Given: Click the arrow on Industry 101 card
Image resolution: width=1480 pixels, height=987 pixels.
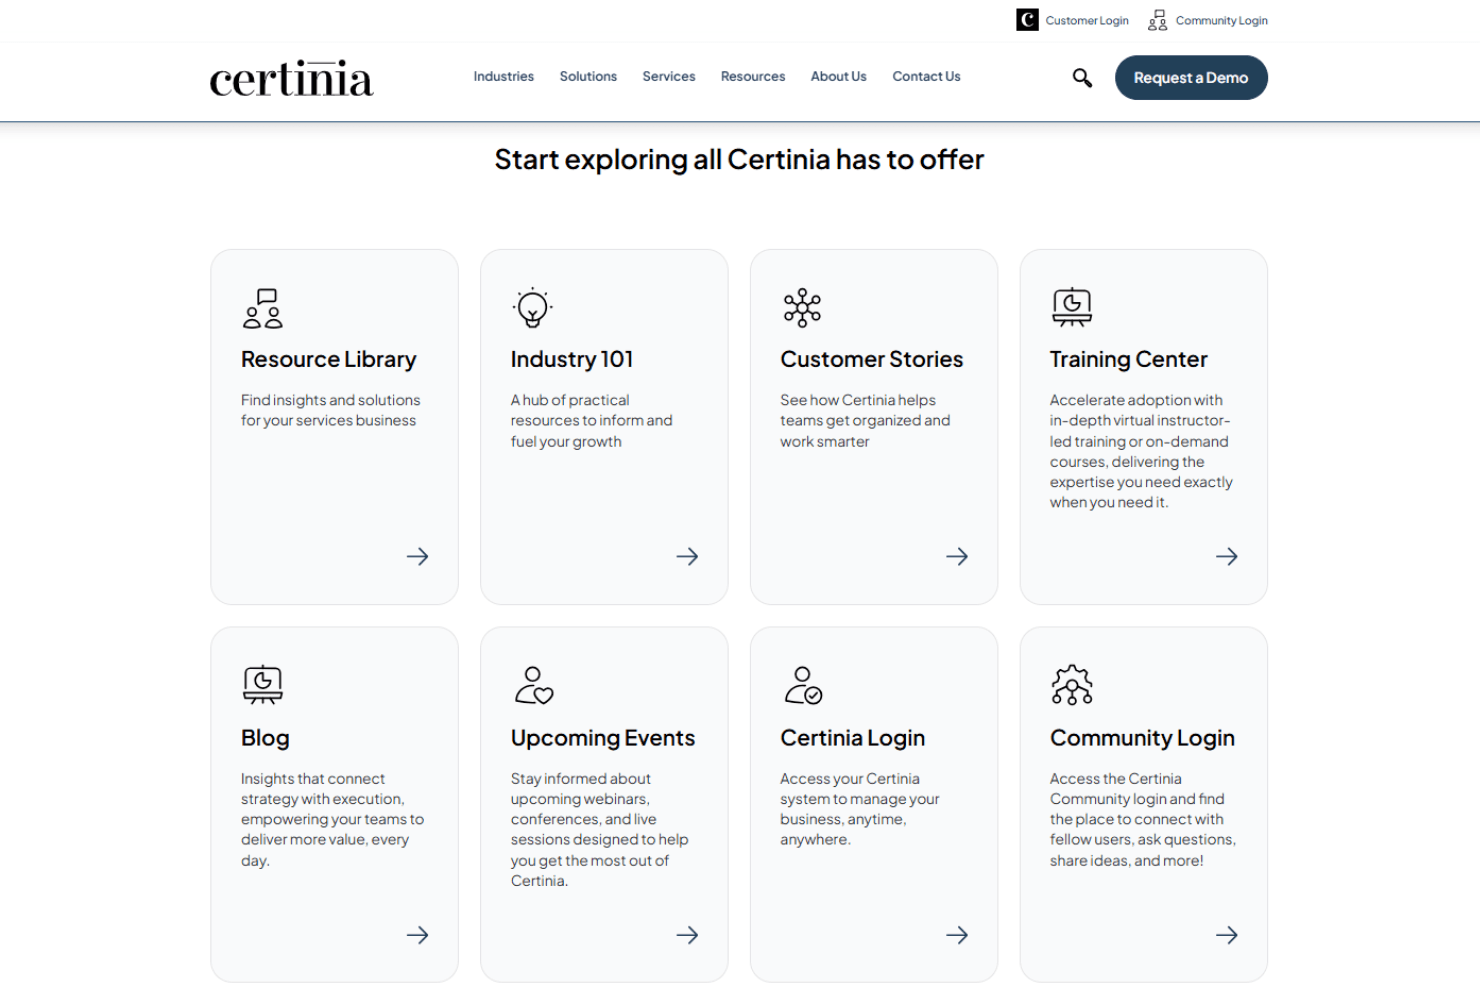Looking at the screenshot, I should (687, 556).
